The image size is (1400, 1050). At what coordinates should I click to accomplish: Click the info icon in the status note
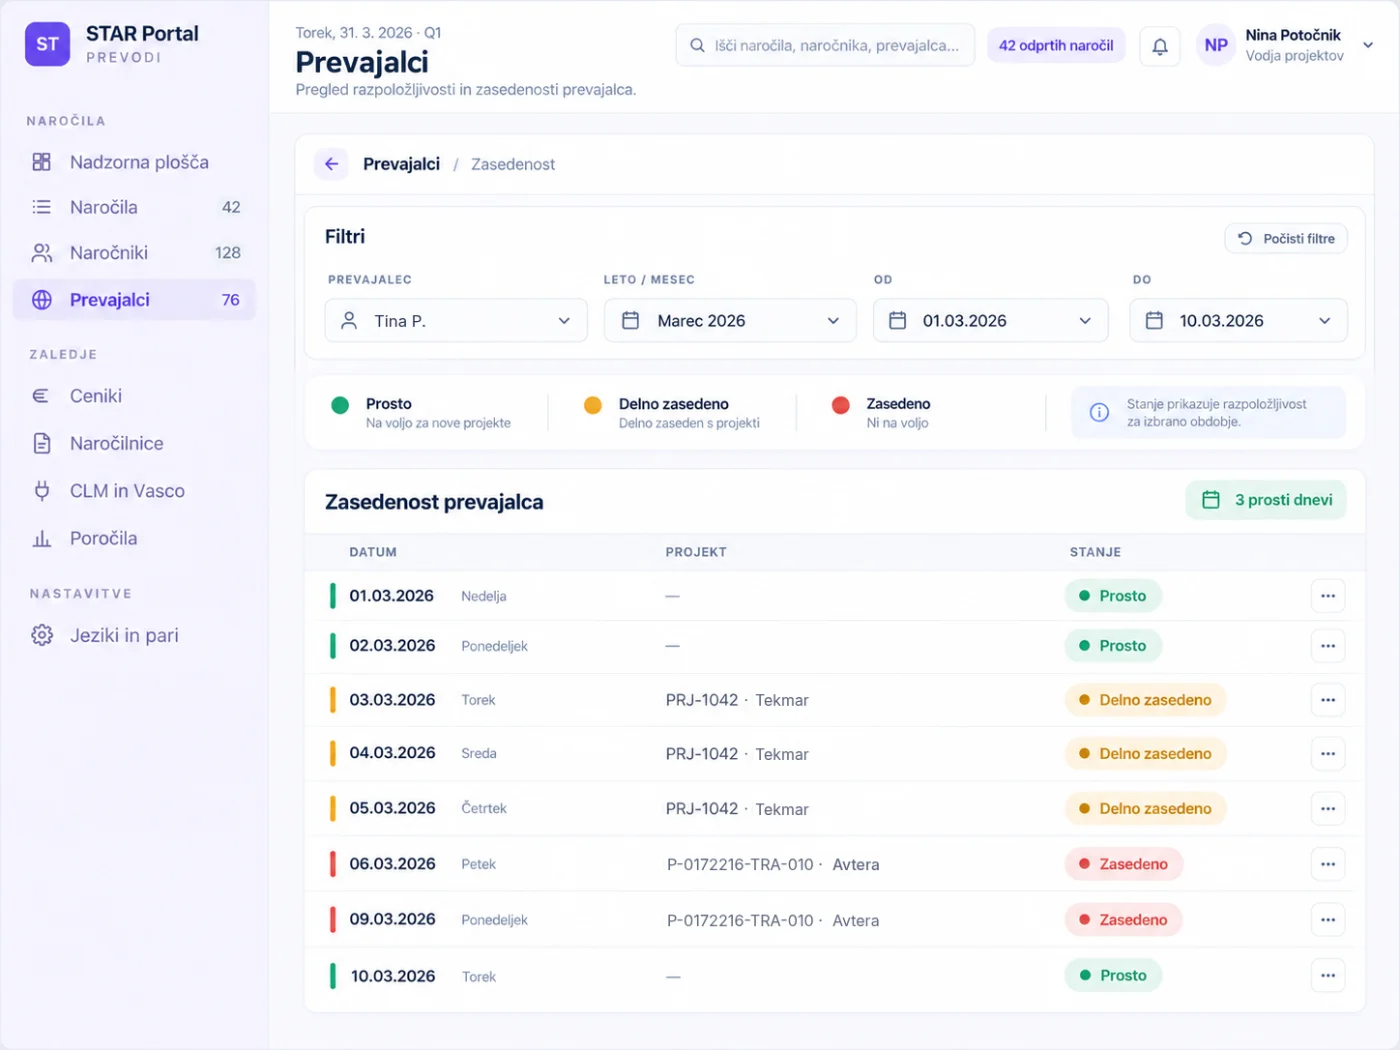(1099, 412)
